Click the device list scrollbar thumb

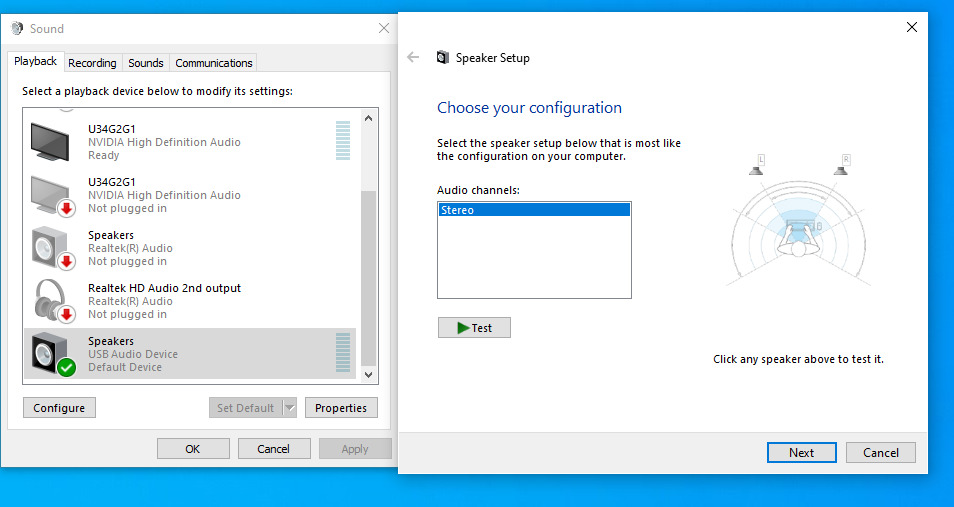pos(368,278)
